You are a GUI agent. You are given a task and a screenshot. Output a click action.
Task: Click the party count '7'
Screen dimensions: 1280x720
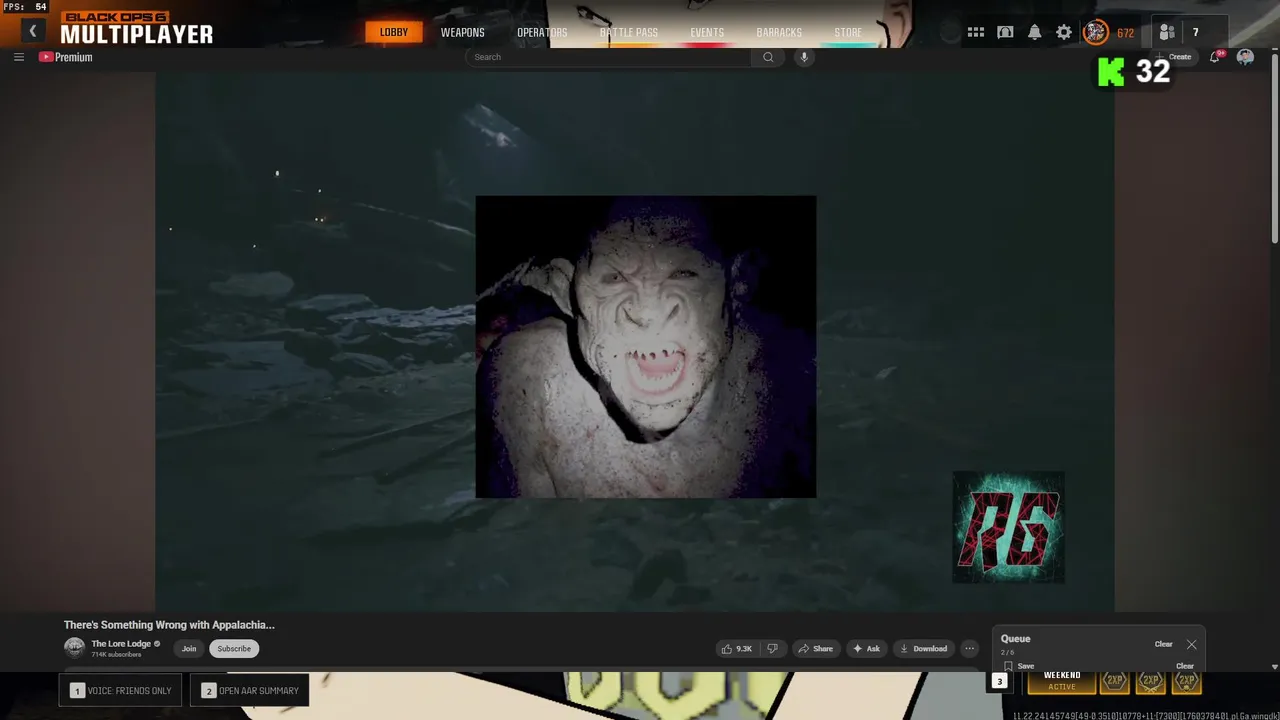coord(1195,32)
